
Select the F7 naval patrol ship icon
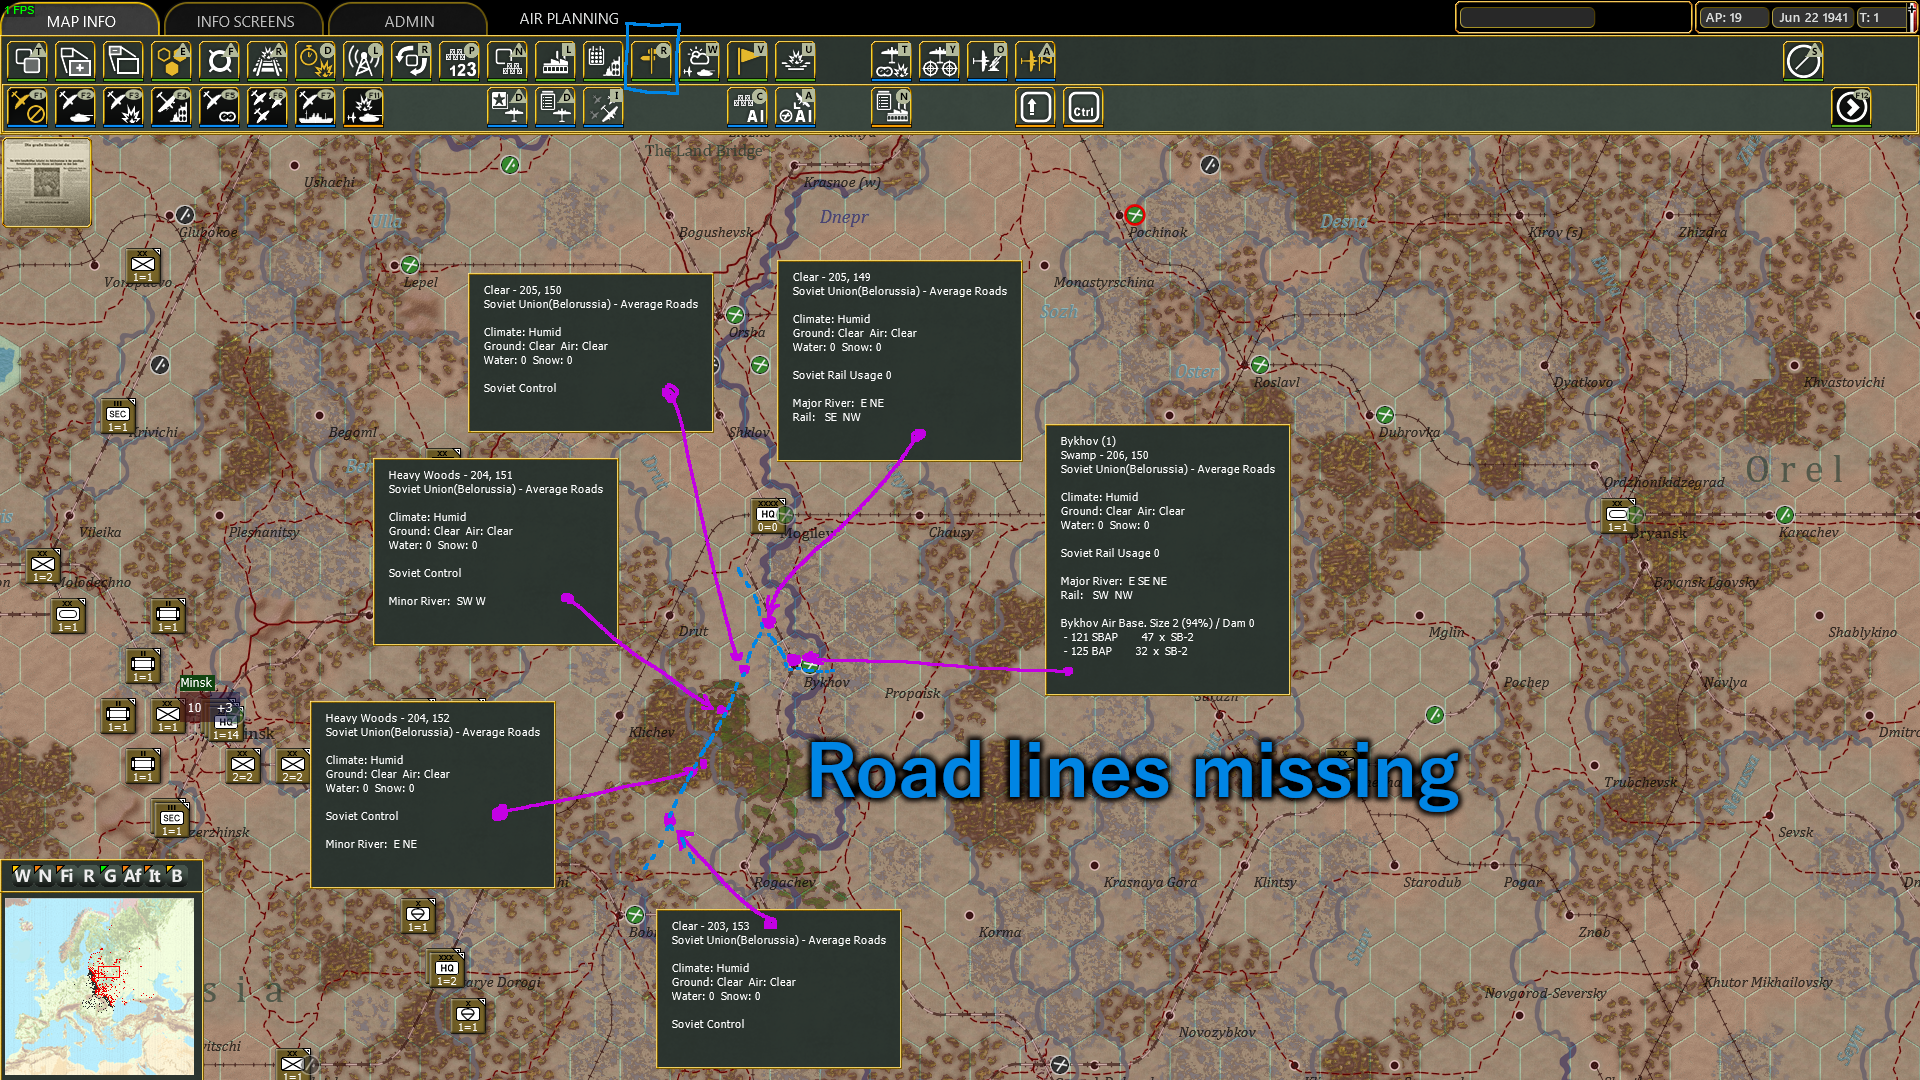[315, 107]
